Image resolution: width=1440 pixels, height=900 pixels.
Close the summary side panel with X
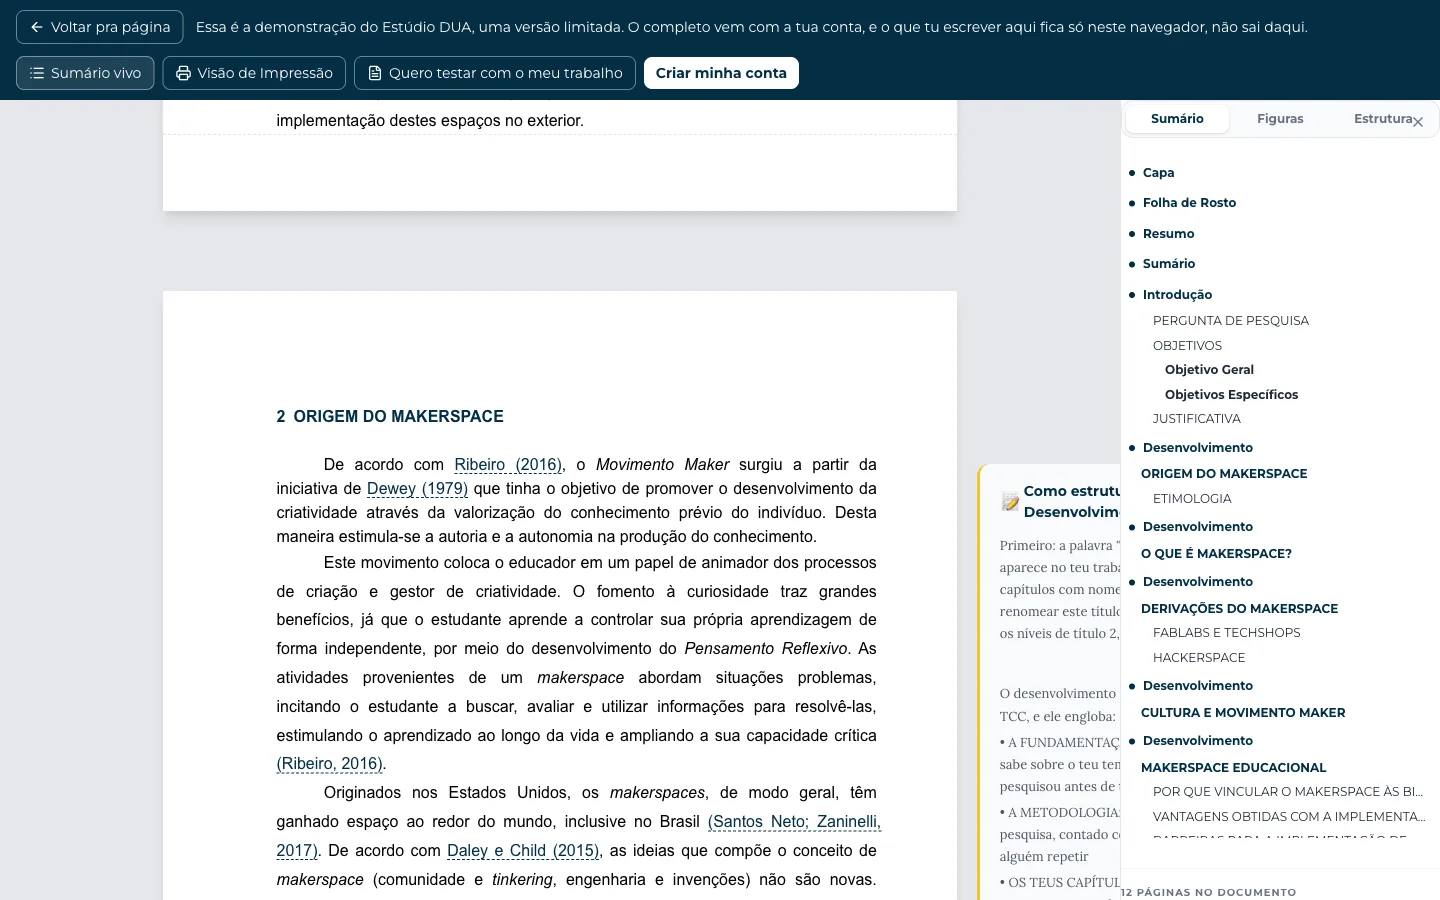[1418, 122]
